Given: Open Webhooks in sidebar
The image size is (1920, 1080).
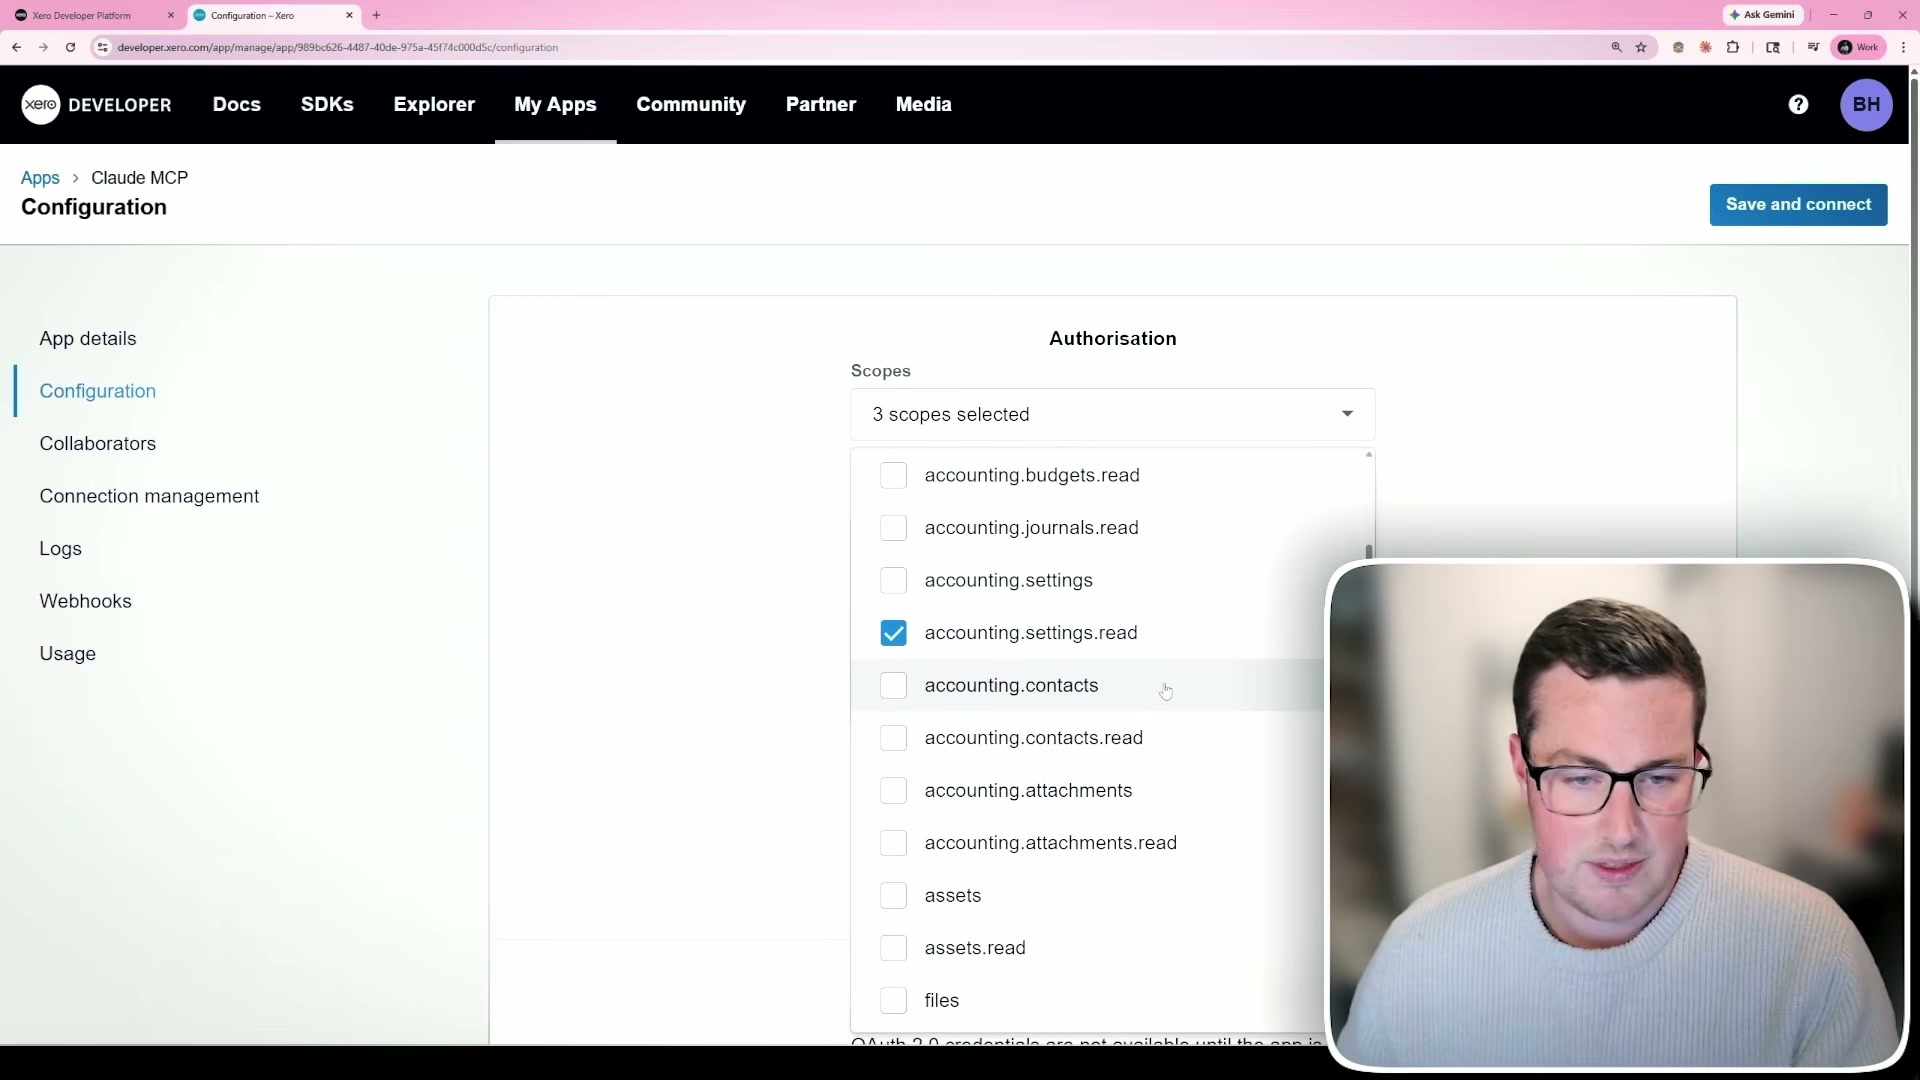Looking at the screenshot, I should point(86,601).
